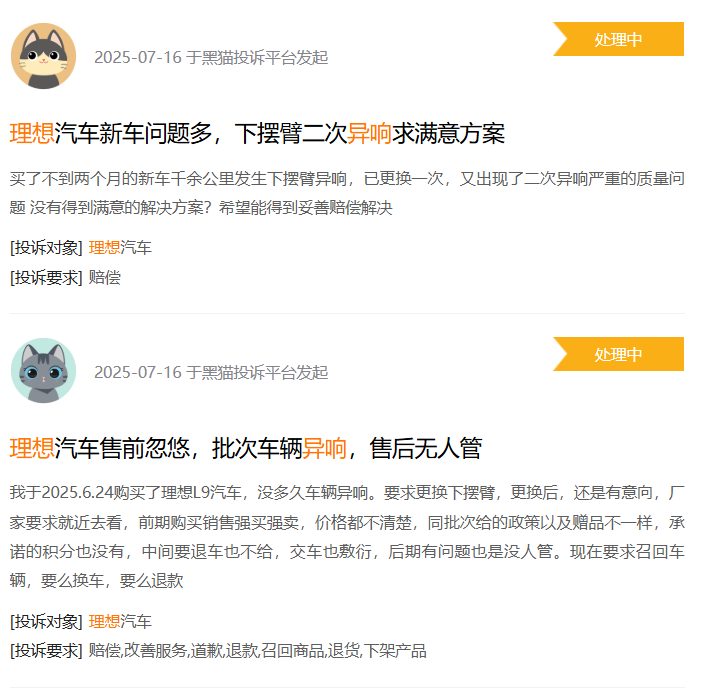Click the orange-background cat avatar
This screenshot has height=693, width=705.
(x=44, y=56)
